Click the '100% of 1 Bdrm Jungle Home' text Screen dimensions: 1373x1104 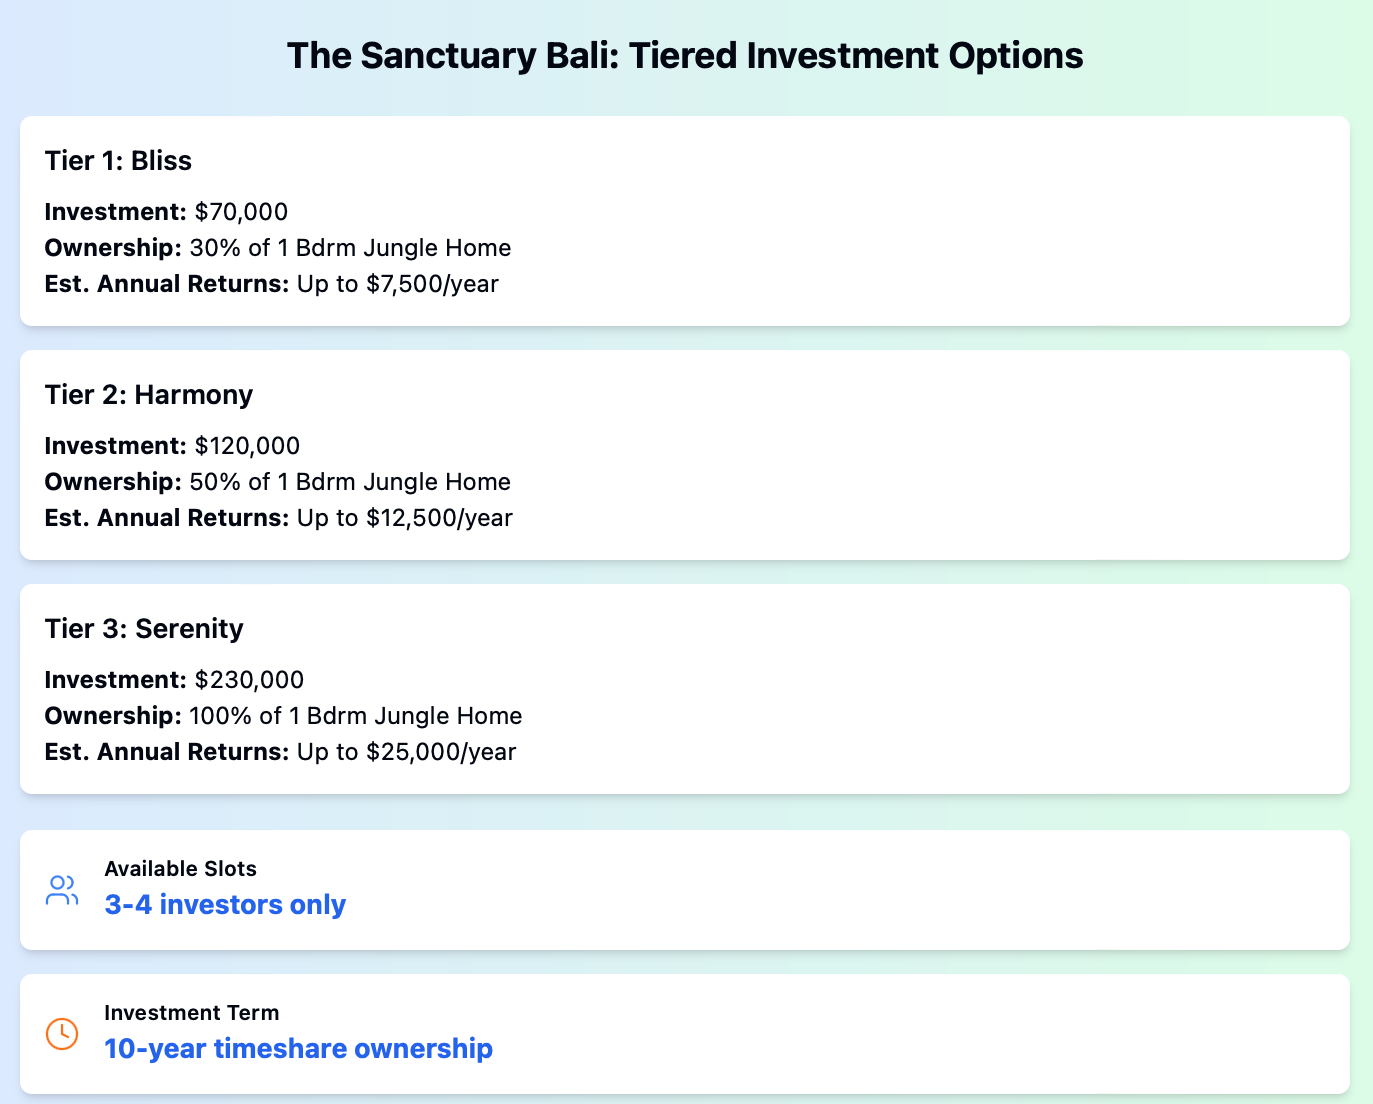(356, 716)
